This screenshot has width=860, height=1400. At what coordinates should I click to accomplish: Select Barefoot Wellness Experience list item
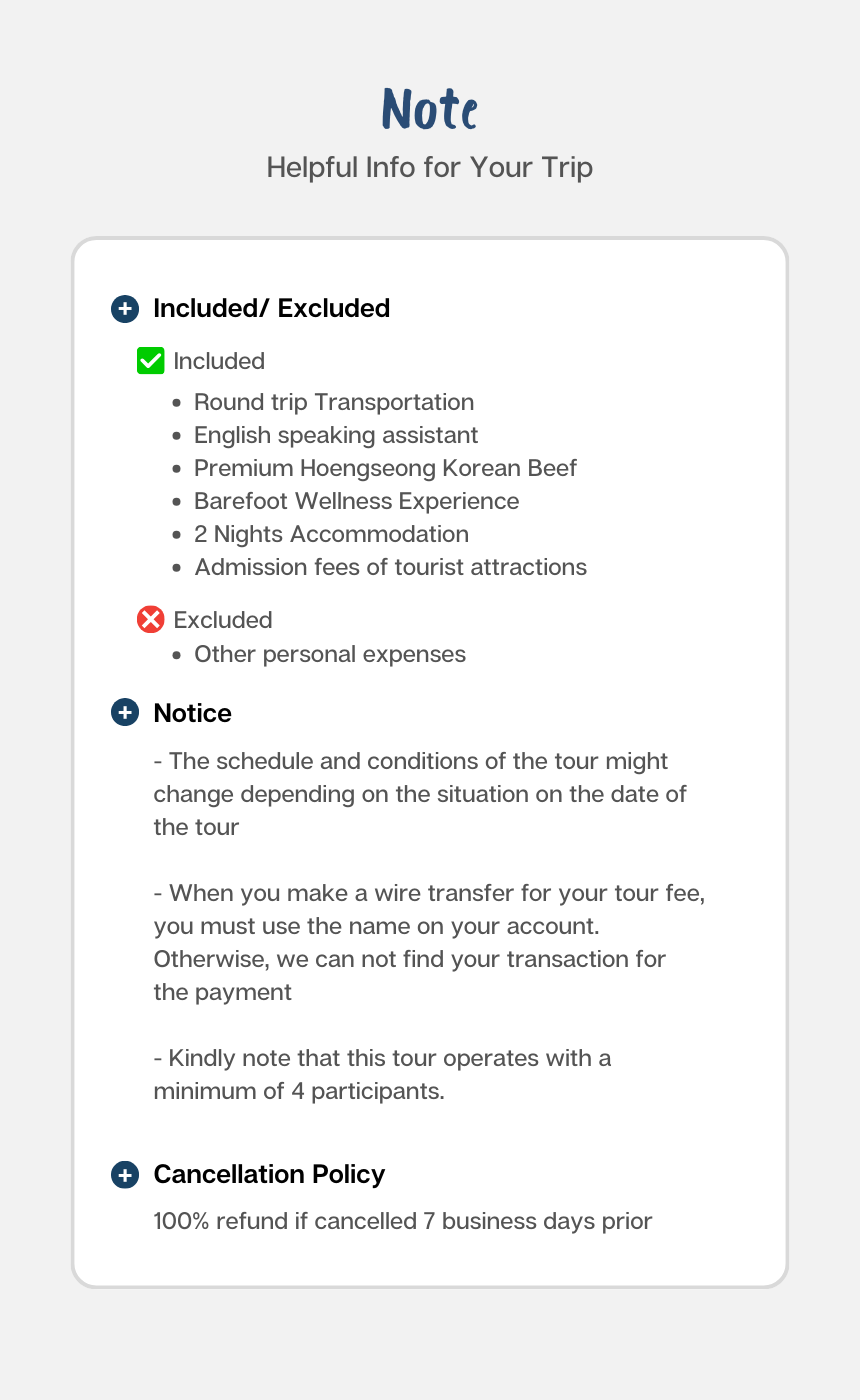pyautogui.click(x=356, y=501)
